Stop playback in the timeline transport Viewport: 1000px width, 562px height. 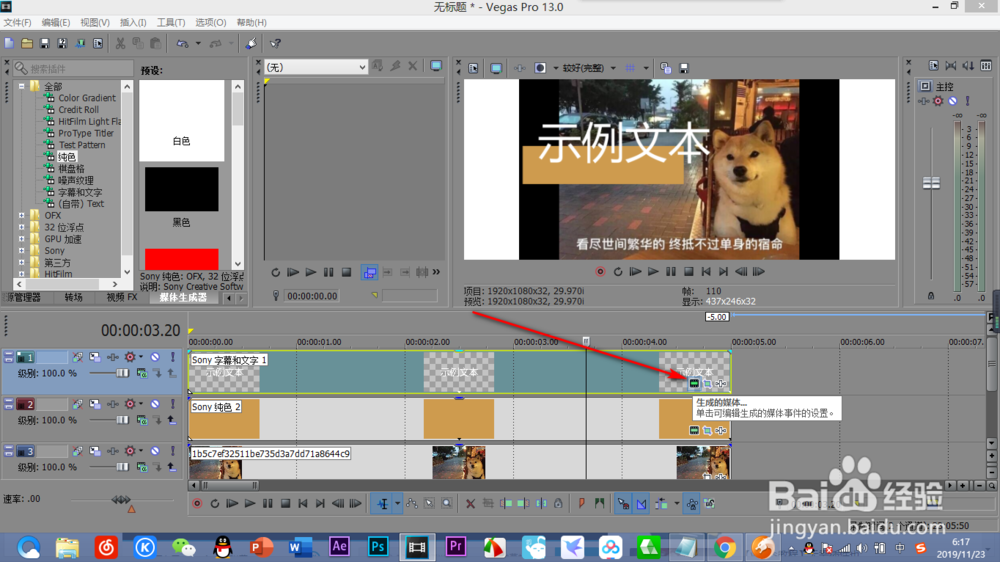coord(286,504)
